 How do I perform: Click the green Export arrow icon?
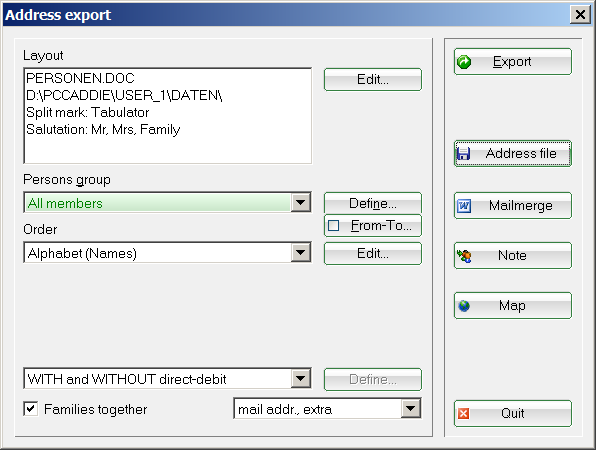point(464,62)
